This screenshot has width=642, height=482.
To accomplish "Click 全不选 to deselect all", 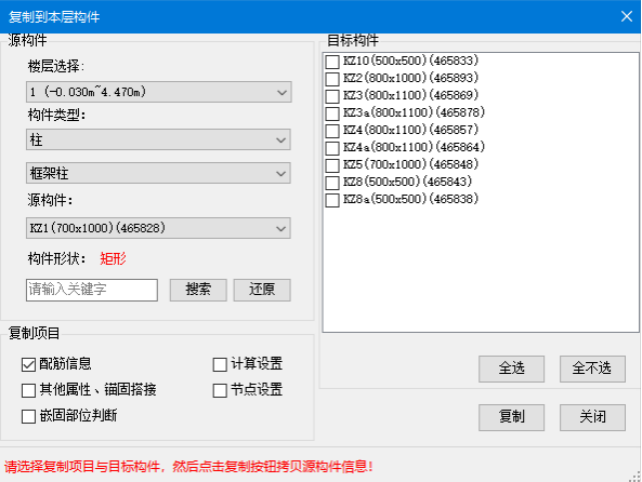I will [x=592, y=368].
